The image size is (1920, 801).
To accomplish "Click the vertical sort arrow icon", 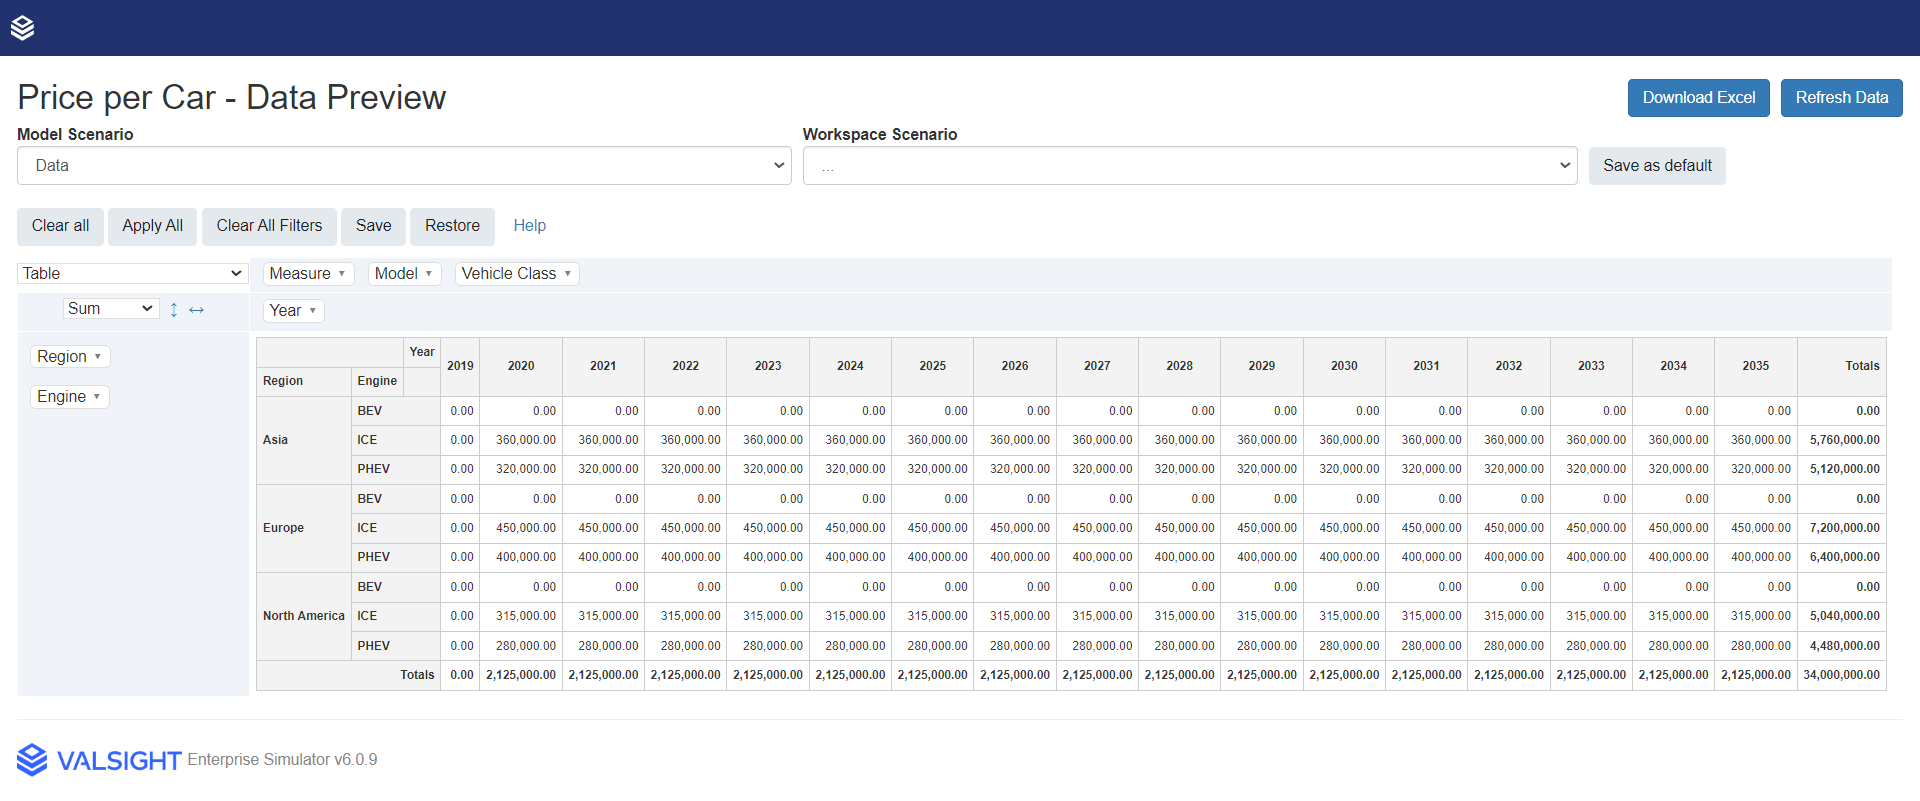I will coord(174,310).
